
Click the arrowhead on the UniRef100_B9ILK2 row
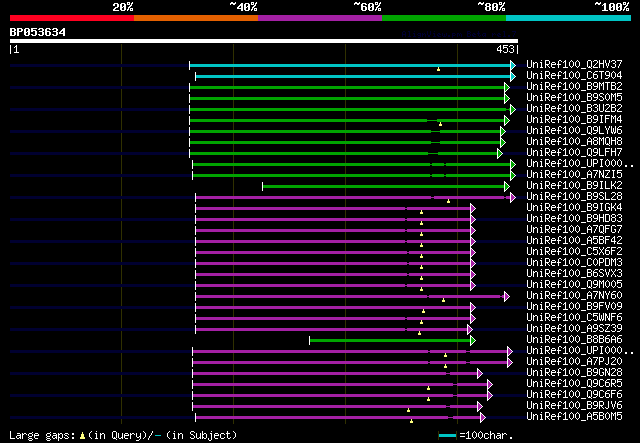pyautogui.click(x=507, y=187)
